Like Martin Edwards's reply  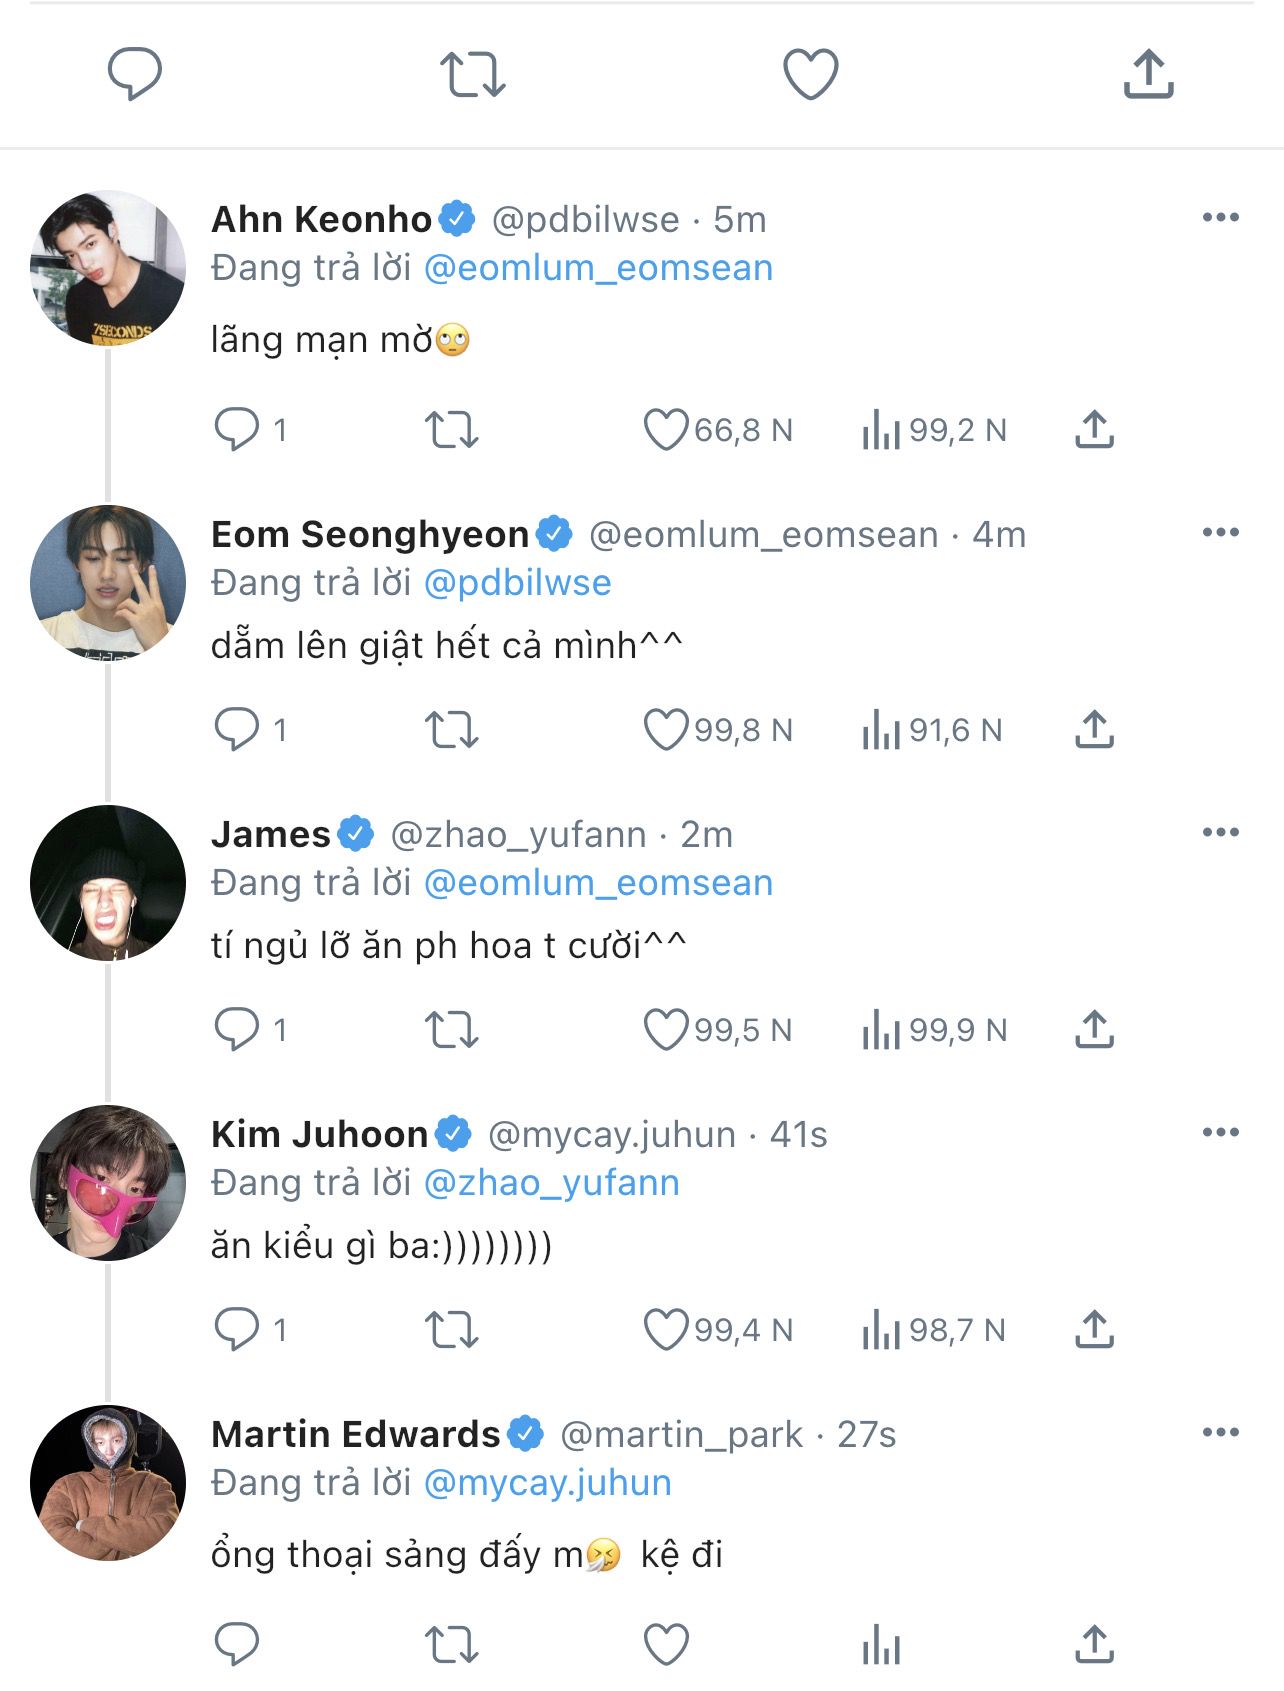665,1645
